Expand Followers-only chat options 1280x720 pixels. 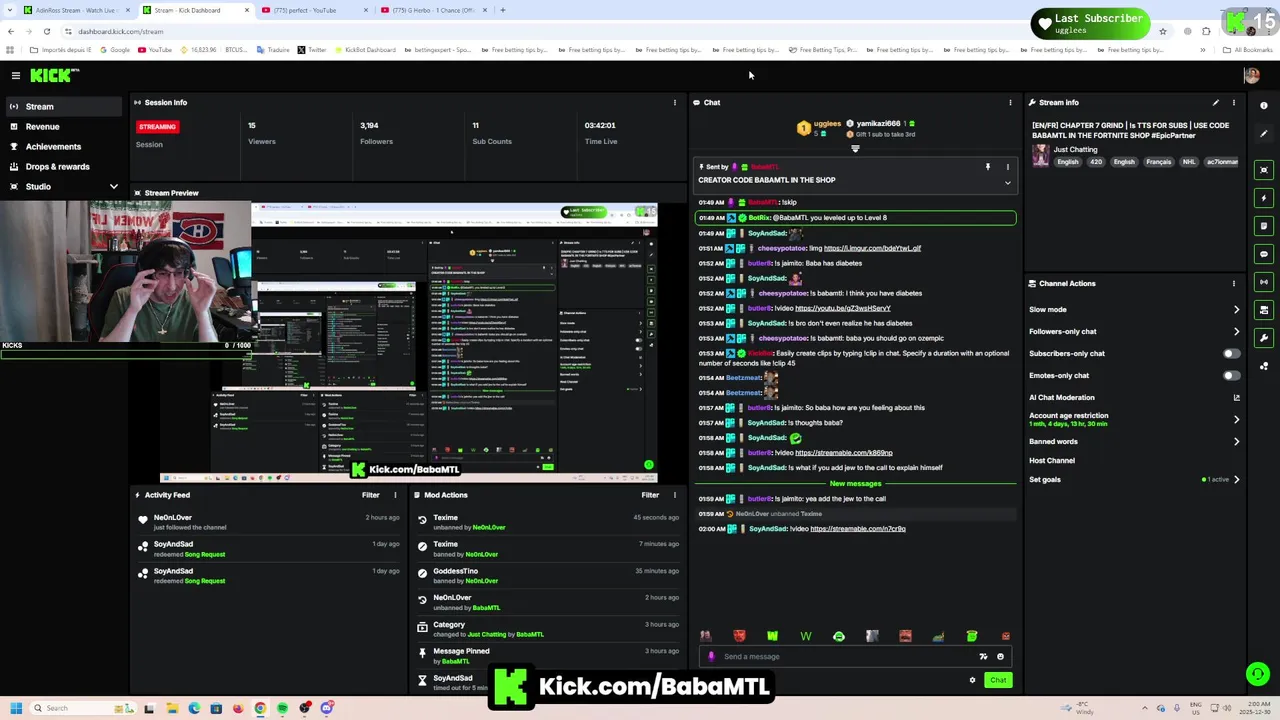[x=1236, y=331]
